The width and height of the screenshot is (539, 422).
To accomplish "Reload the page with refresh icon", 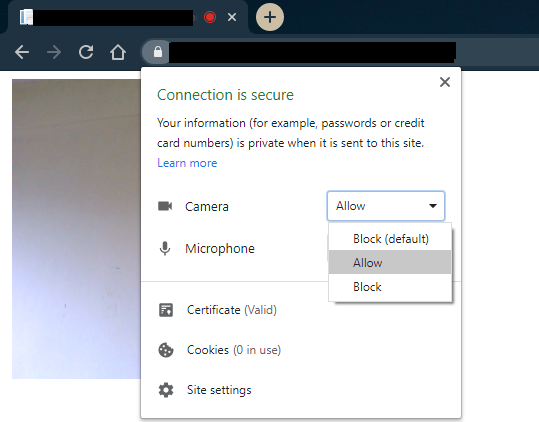I will point(86,52).
